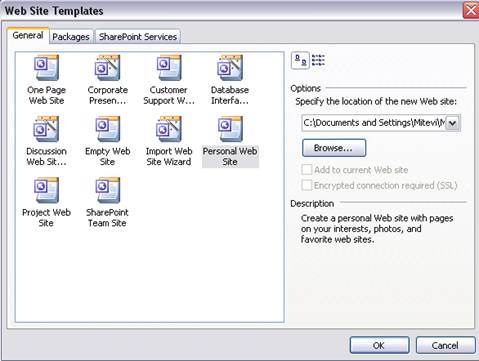The height and width of the screenshot is (361, 479).
Task: Toggle Add to current Web site checkbox
Action: [x=307, y=169]
